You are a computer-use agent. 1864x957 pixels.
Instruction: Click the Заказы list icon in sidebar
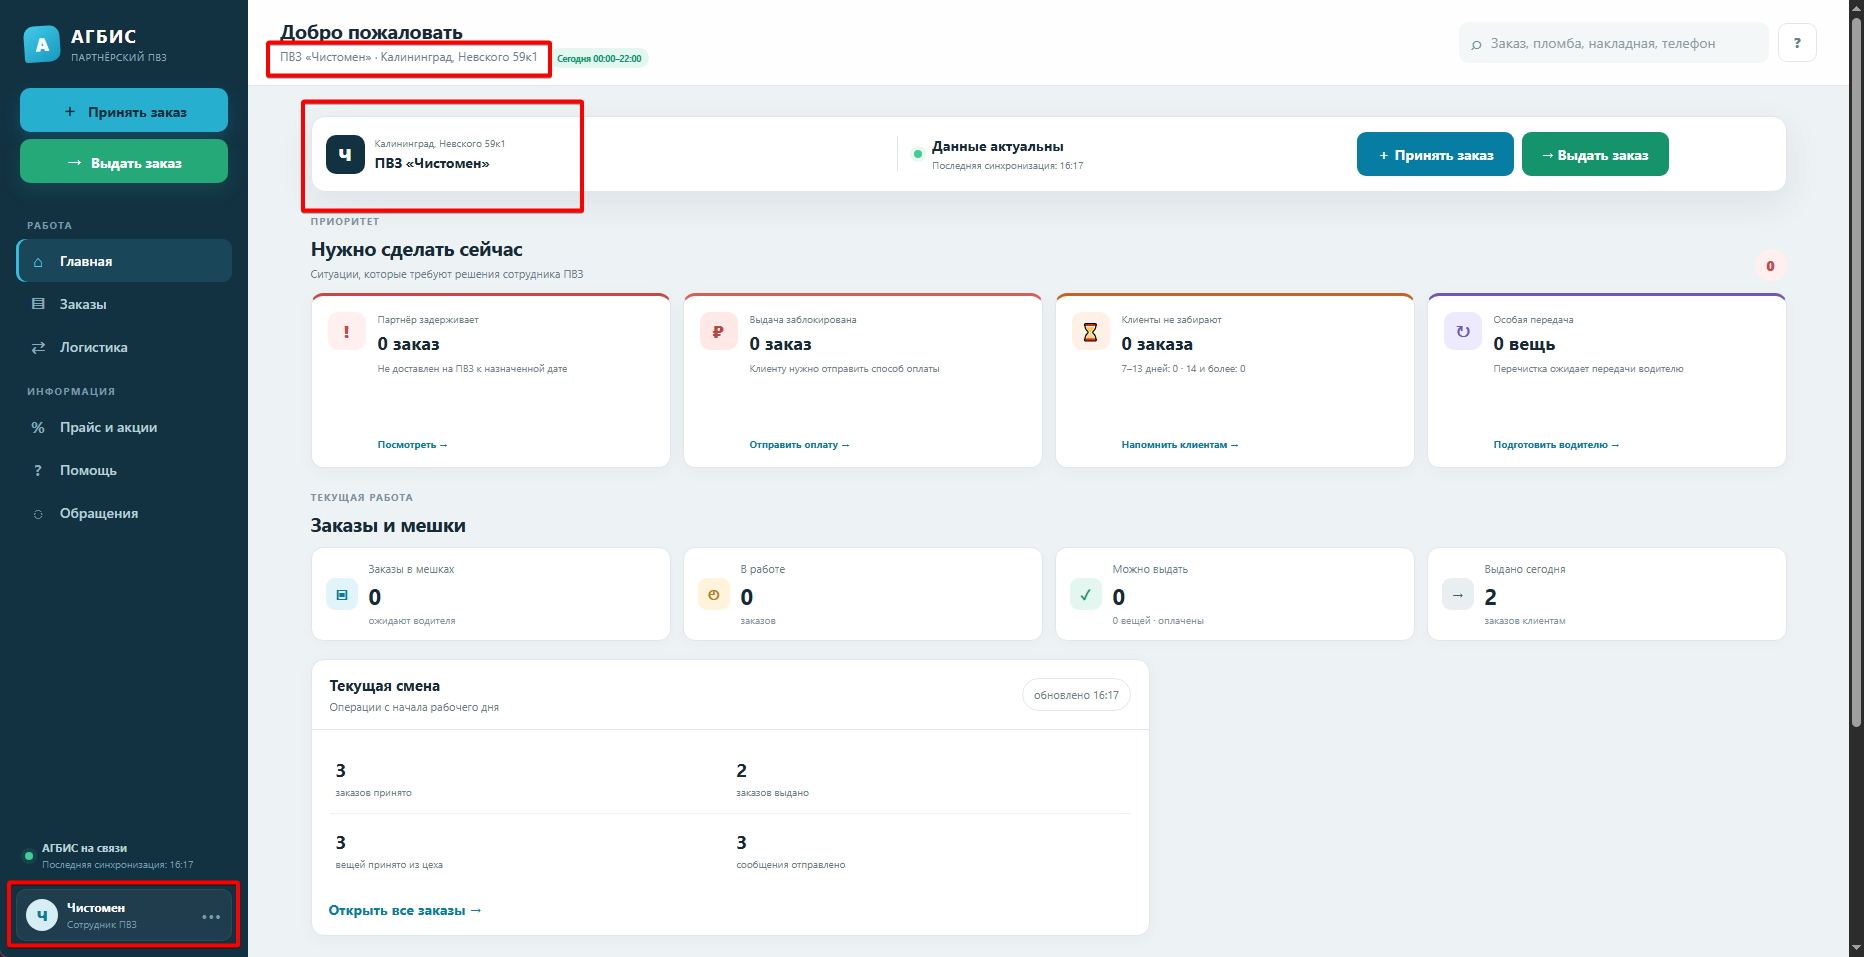pos(38,304)
